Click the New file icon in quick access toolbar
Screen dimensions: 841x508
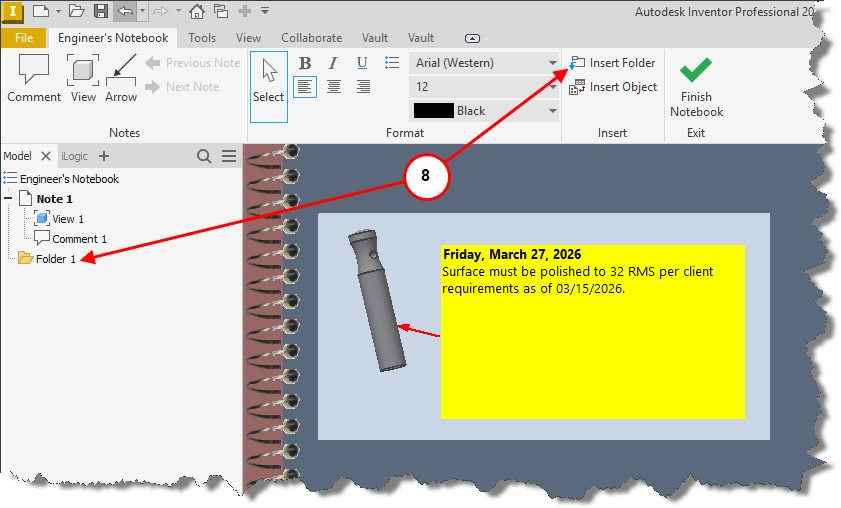(x=41, y=11)
